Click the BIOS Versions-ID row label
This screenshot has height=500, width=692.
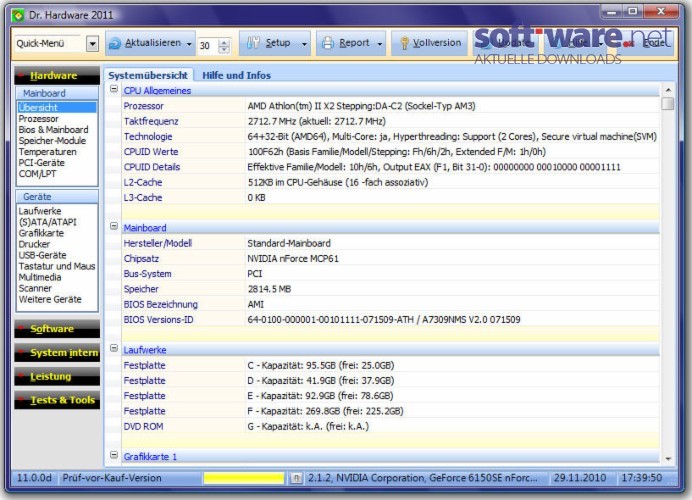point(158,320)
